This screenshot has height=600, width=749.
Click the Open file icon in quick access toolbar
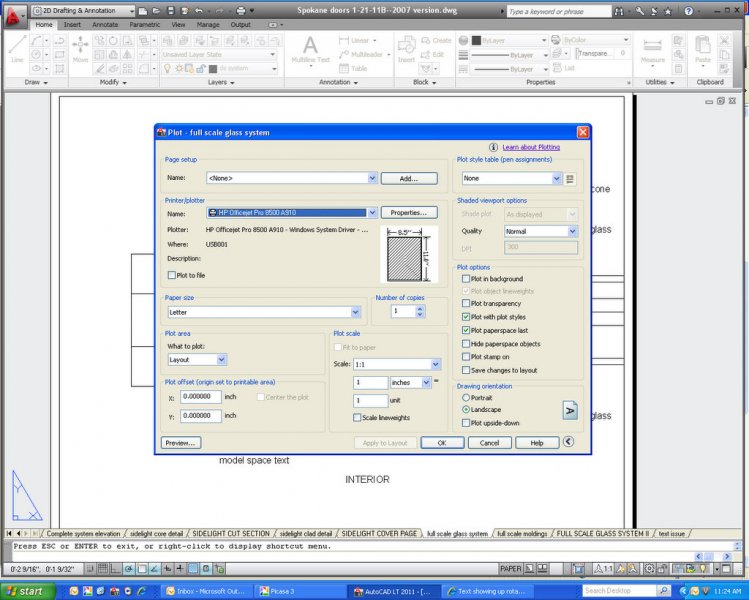coord(156,11)
